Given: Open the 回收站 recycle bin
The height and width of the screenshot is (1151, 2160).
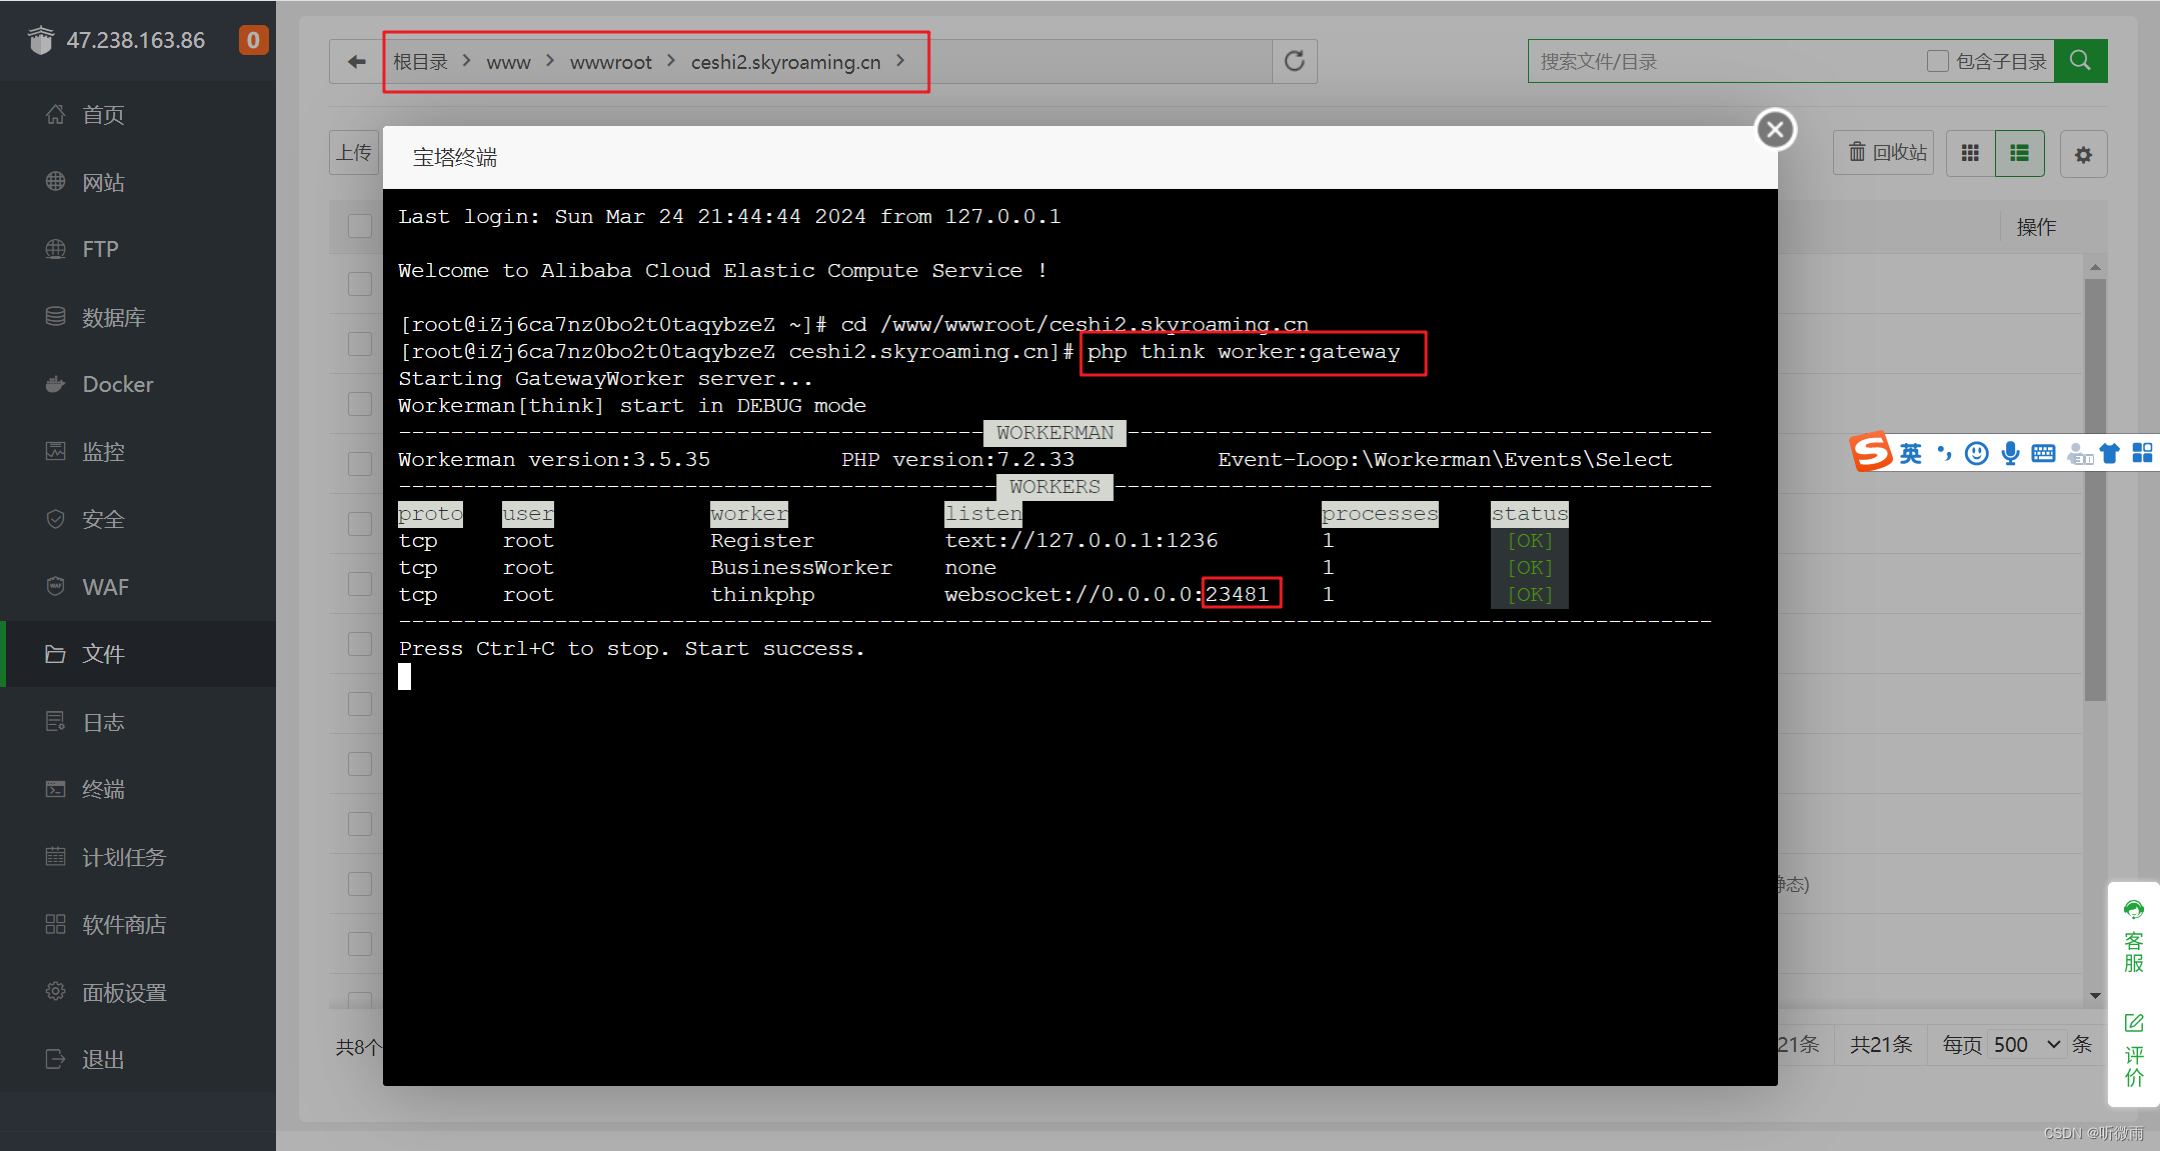Looking at the screenshot, I should (x=1884, y=153).
